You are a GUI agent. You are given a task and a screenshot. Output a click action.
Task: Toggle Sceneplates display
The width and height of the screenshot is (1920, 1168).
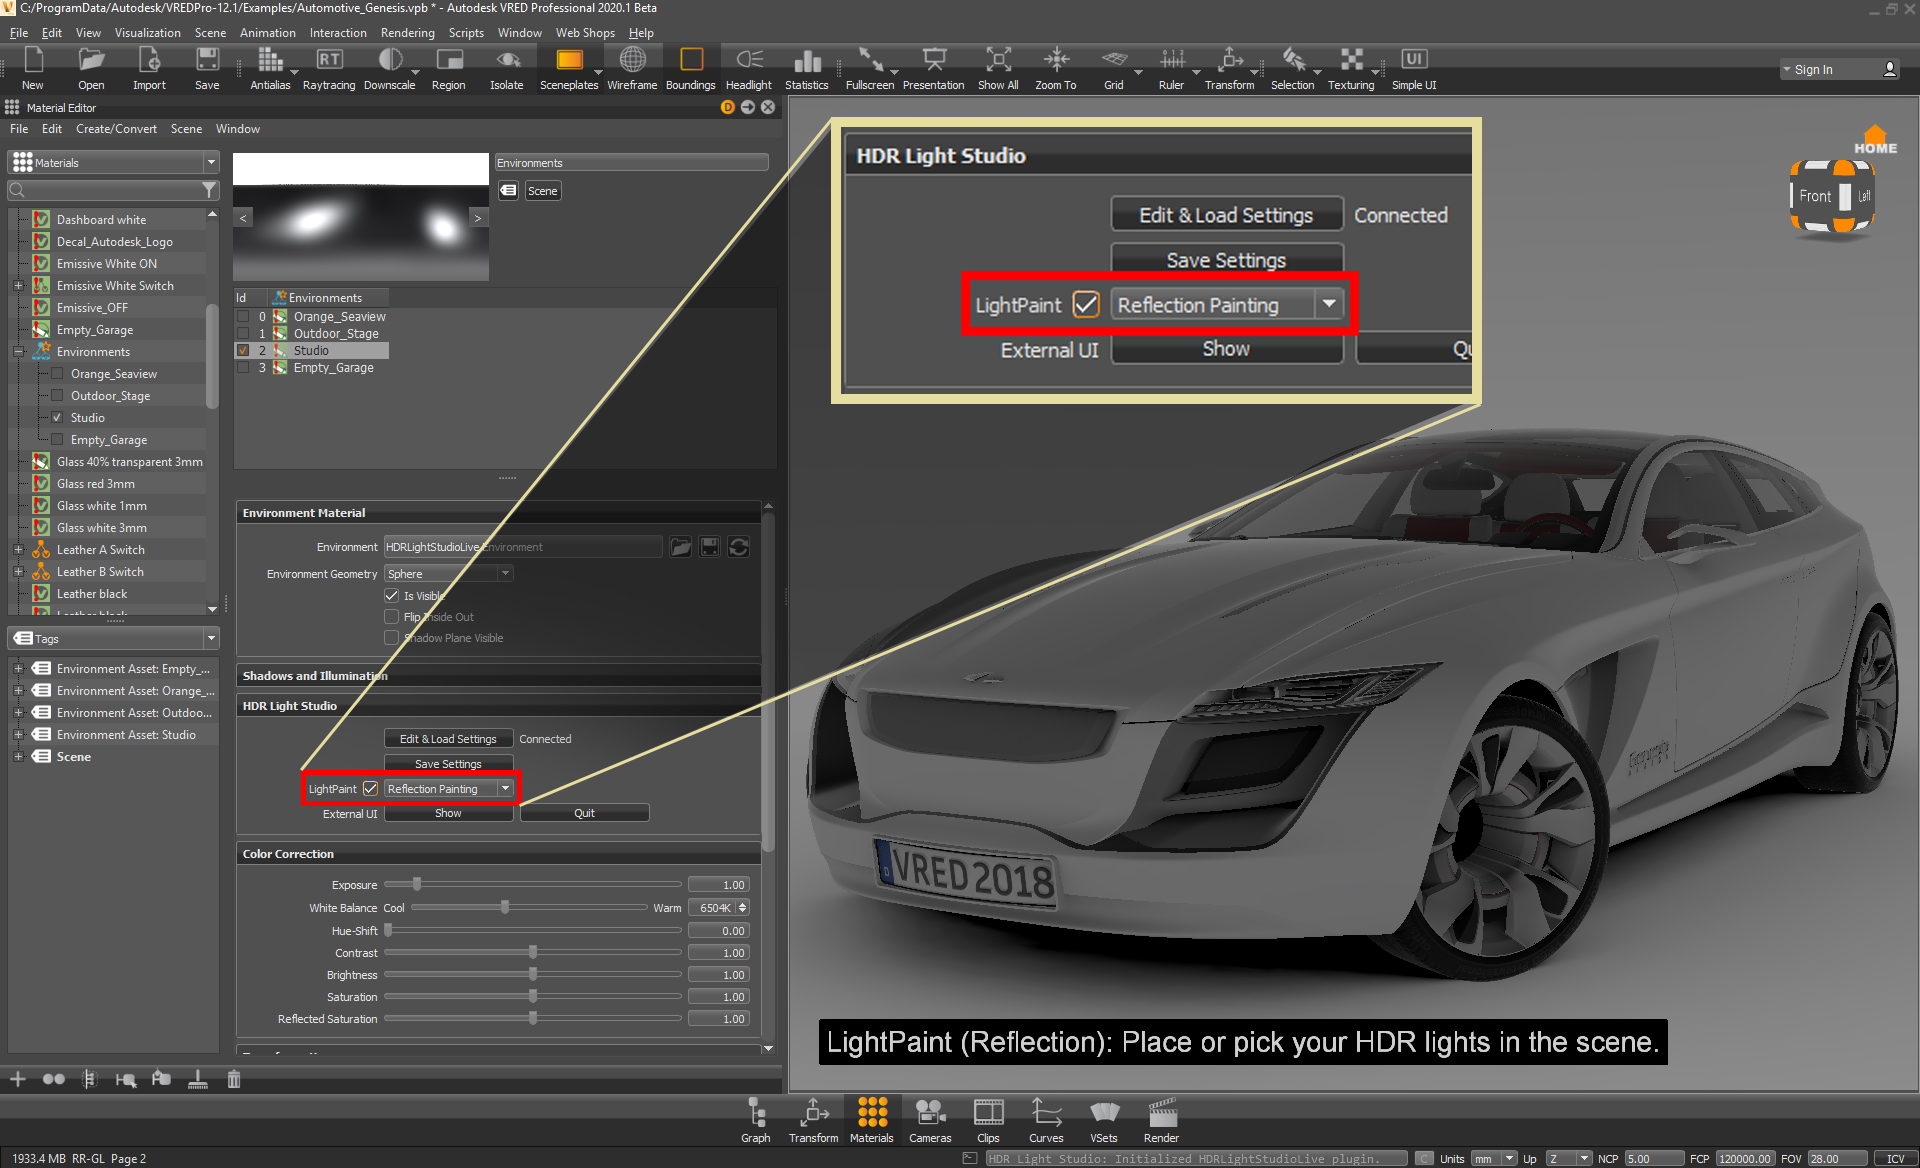[x=569, y=68]
